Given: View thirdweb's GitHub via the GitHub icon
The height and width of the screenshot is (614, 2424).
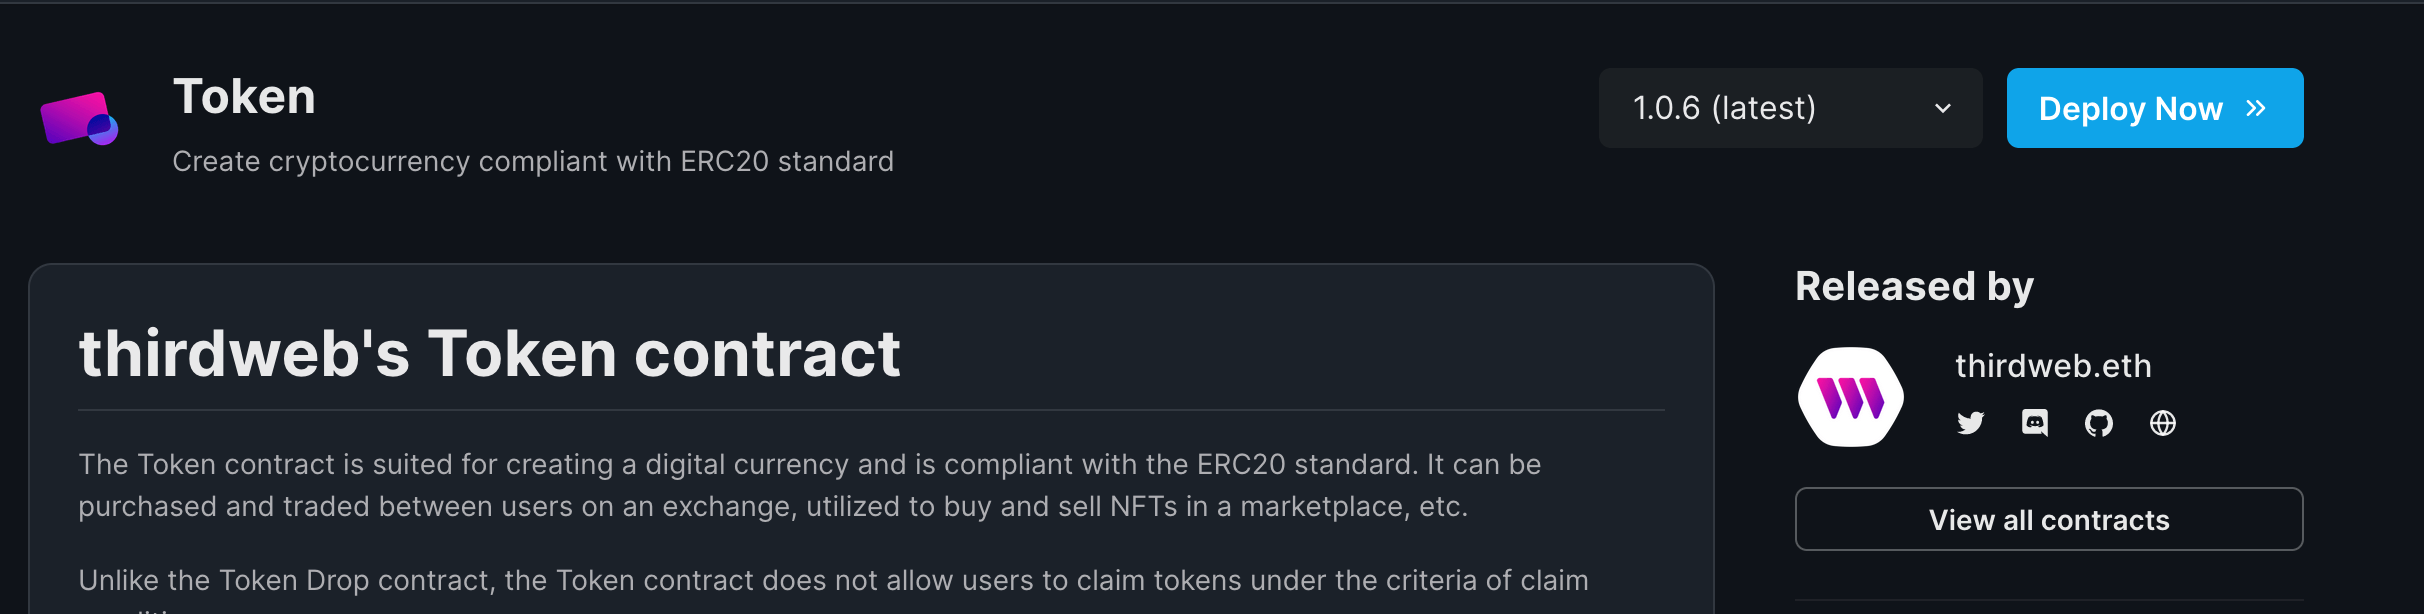Looking at the screenshot, I should pos(2099,423).
